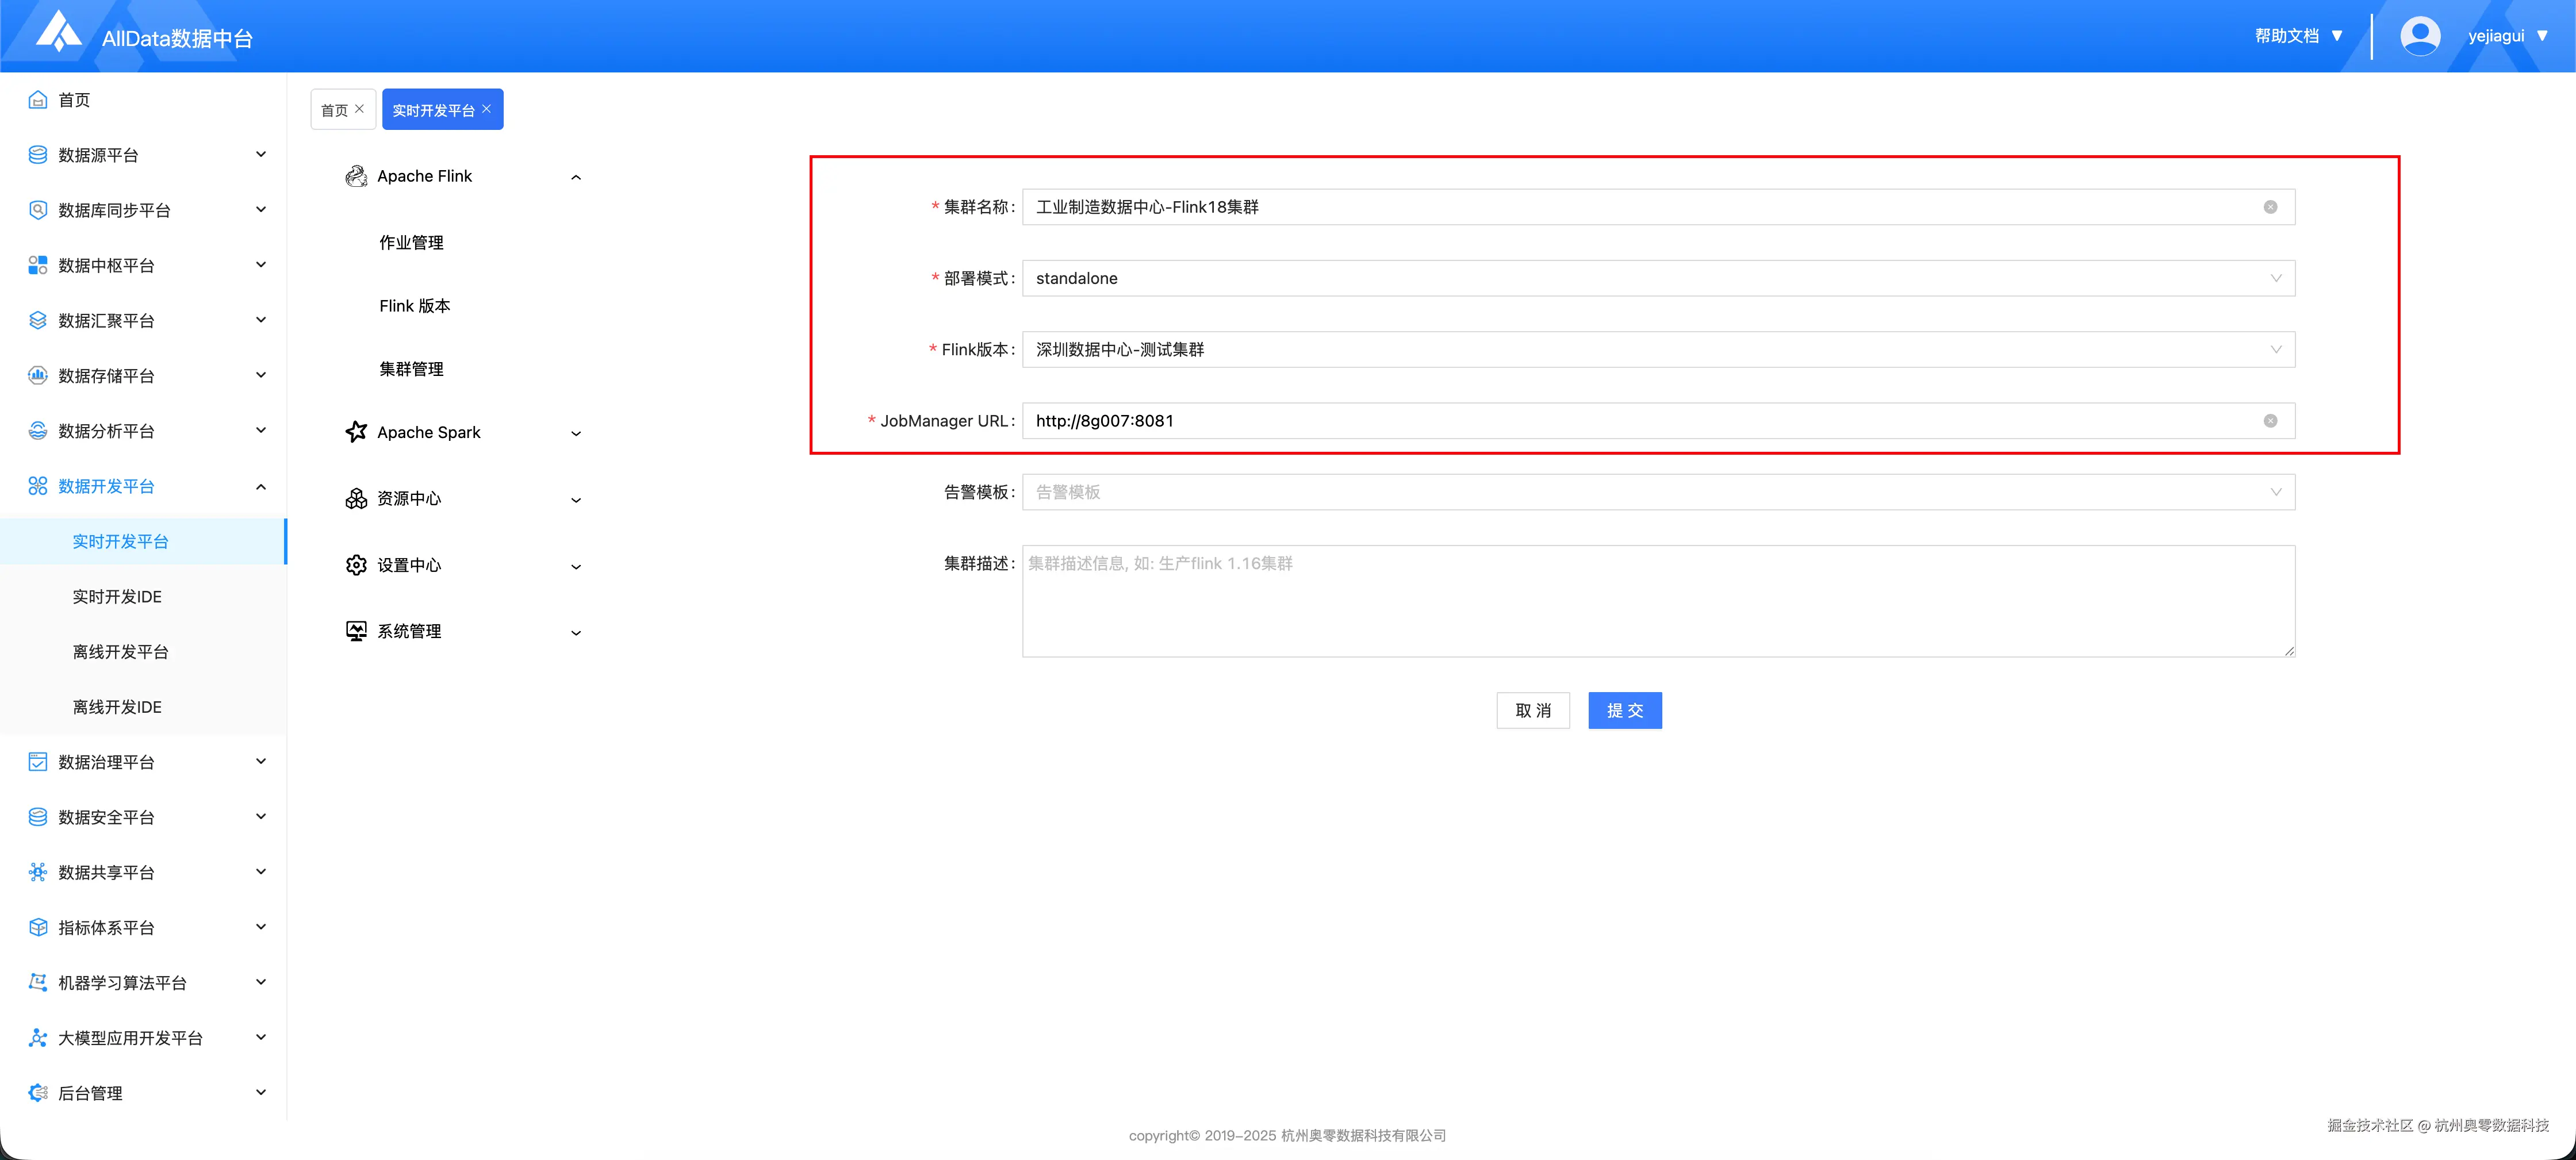This screenshot has height=1160, width=2576.
Task: Click the 提交 submit button
Action: [1624, 711]
